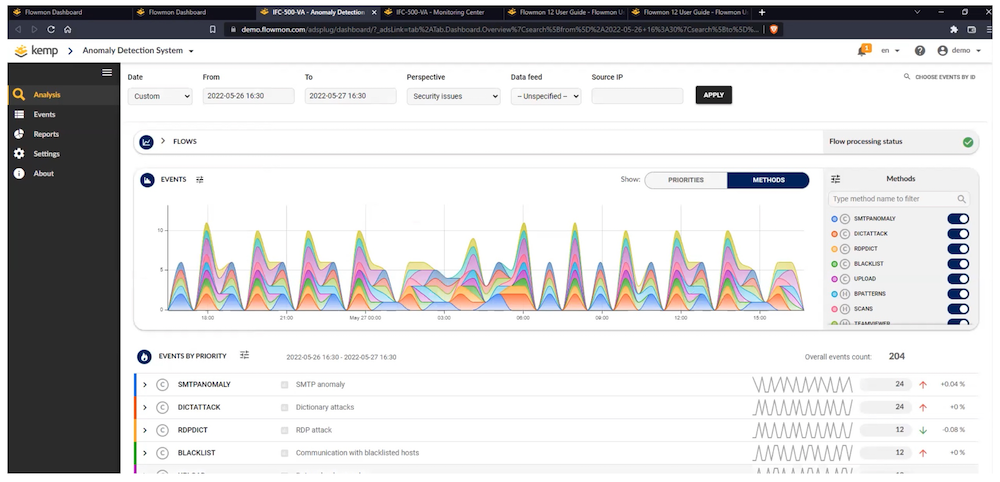The height and width of the screenshot is (482, 1000).
Task: Click the help question mark icon
Action: [x=919, y=50]
